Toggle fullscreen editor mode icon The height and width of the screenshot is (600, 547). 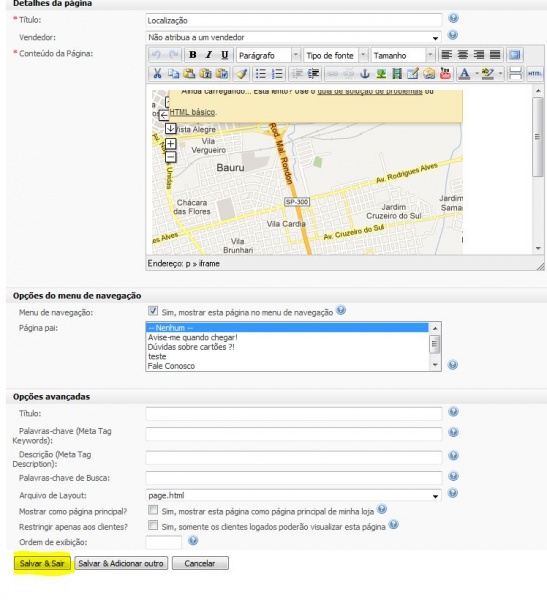click(515, 55)
